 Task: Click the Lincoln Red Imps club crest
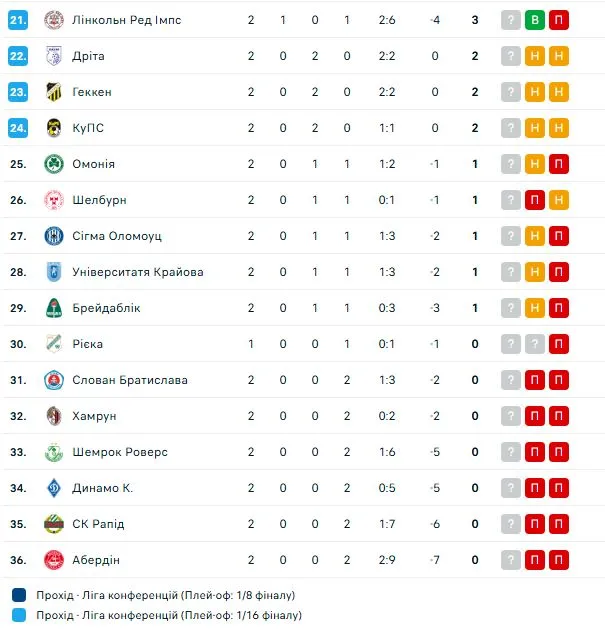pyautogui.click(x=54, y=20)
